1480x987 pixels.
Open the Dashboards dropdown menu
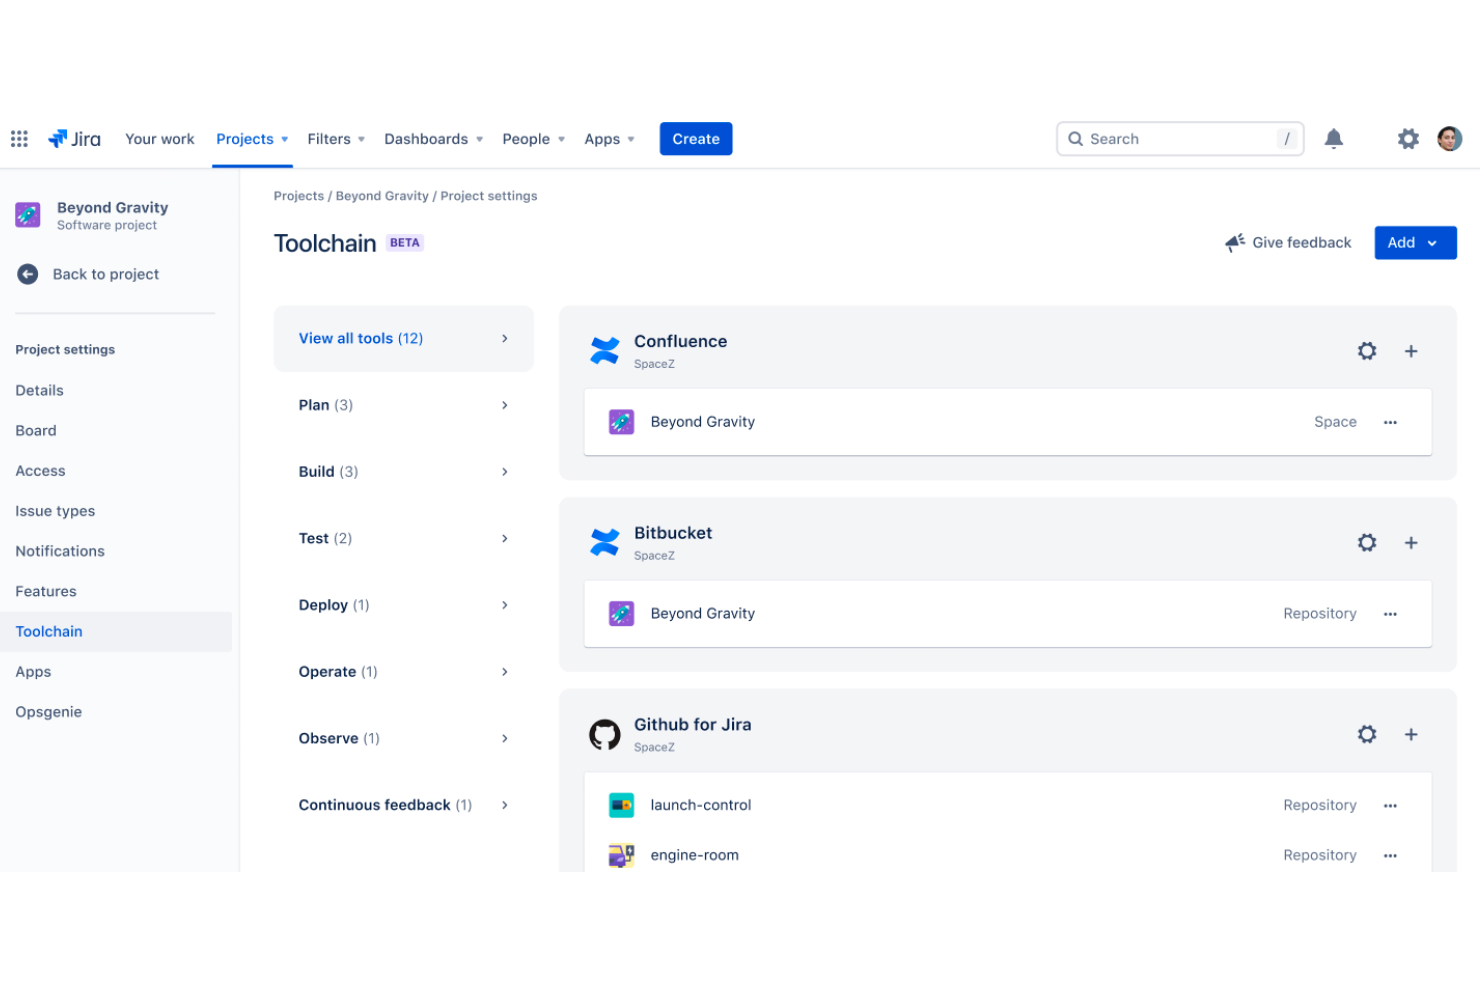point(434,139)
